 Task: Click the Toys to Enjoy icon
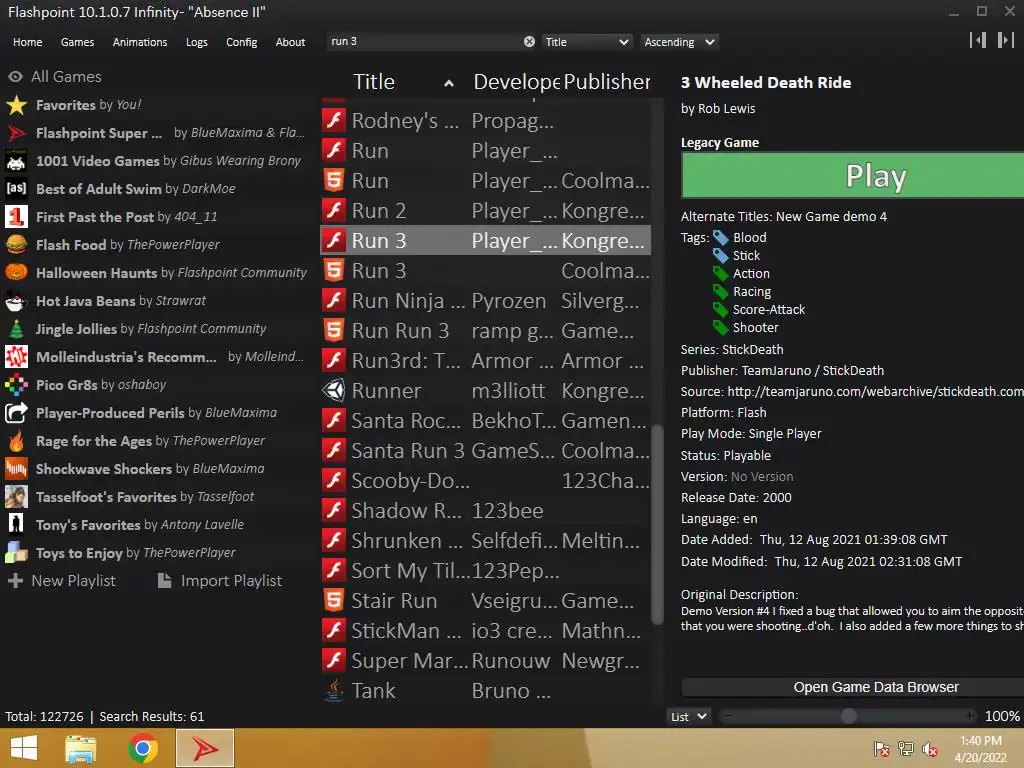pos(16,552)
